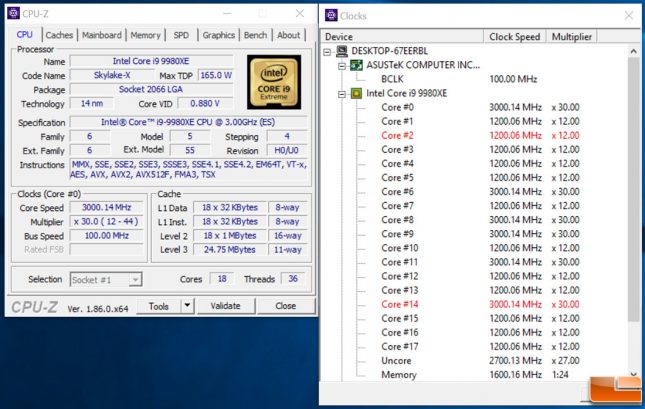
Task: Click the Code Name value Skylake-X
Action: click(112, 75)
